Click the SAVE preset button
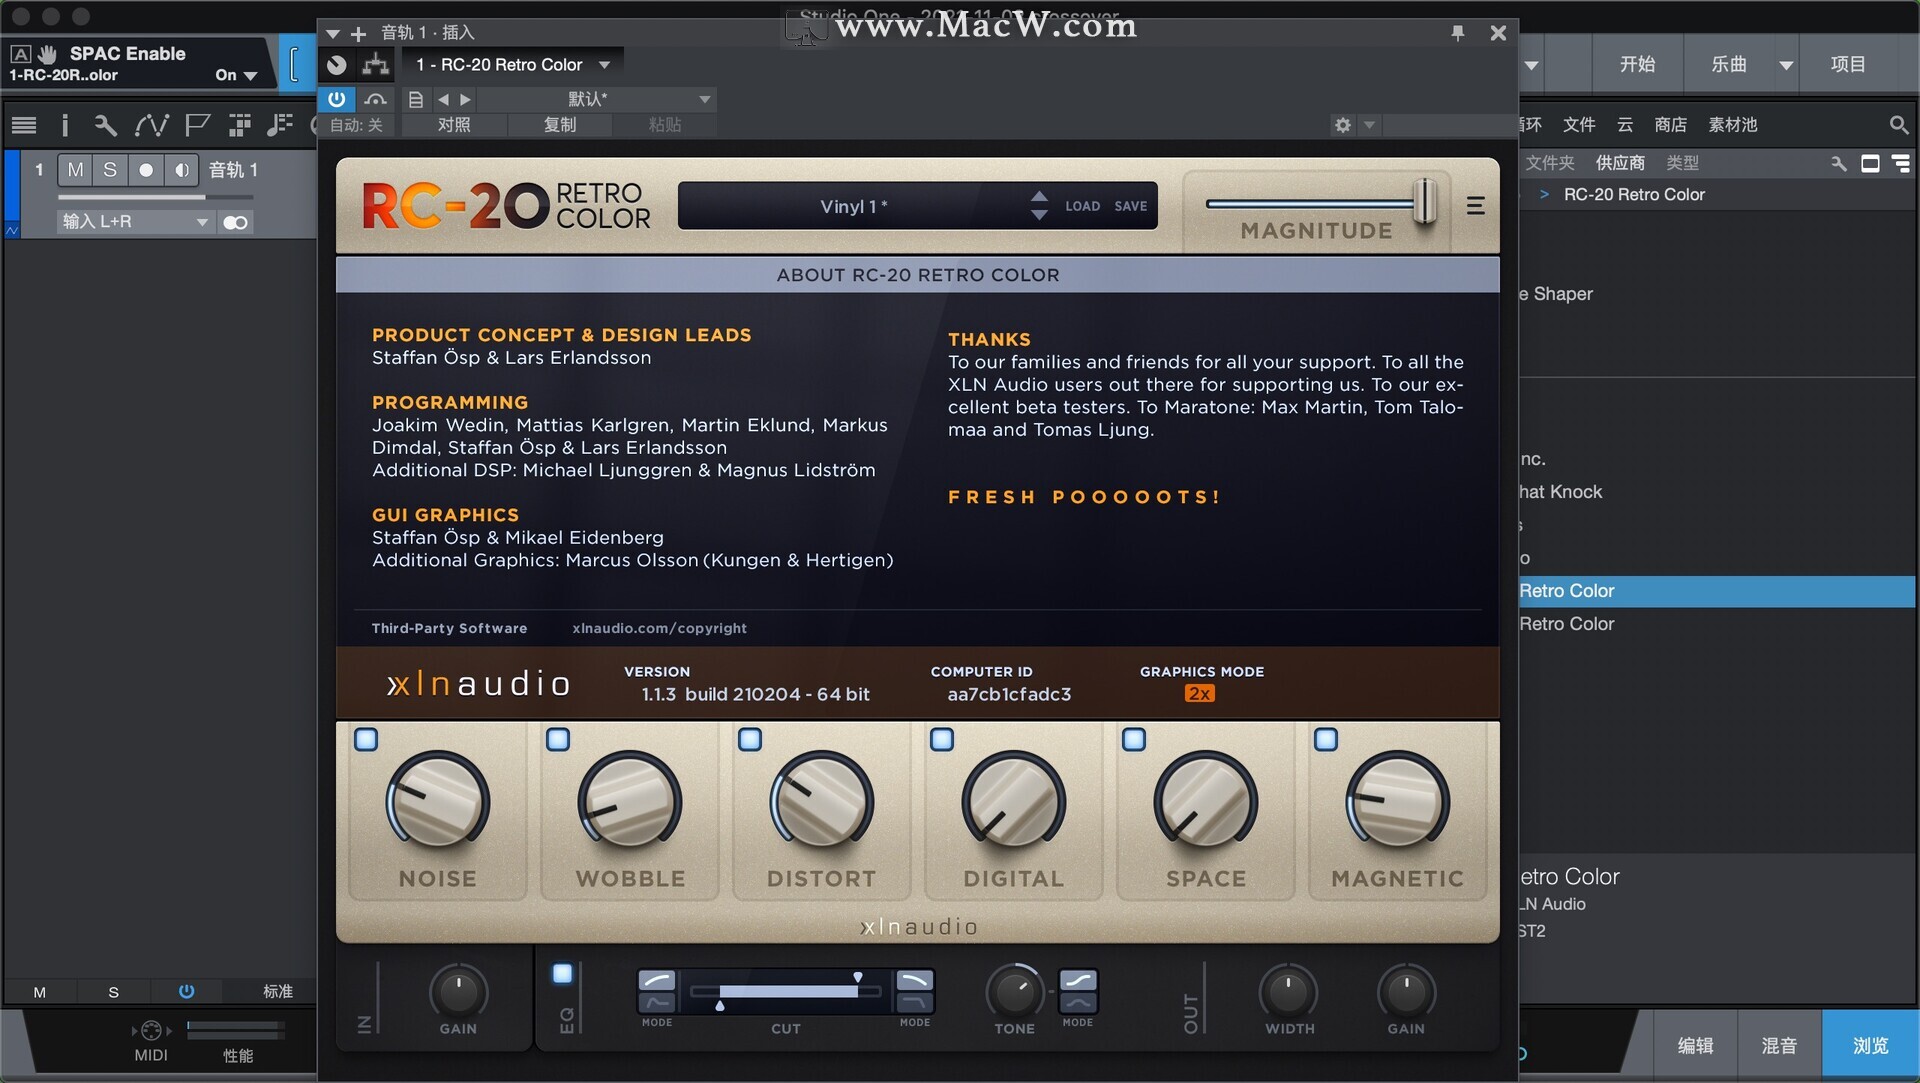 coord(1131,206)
